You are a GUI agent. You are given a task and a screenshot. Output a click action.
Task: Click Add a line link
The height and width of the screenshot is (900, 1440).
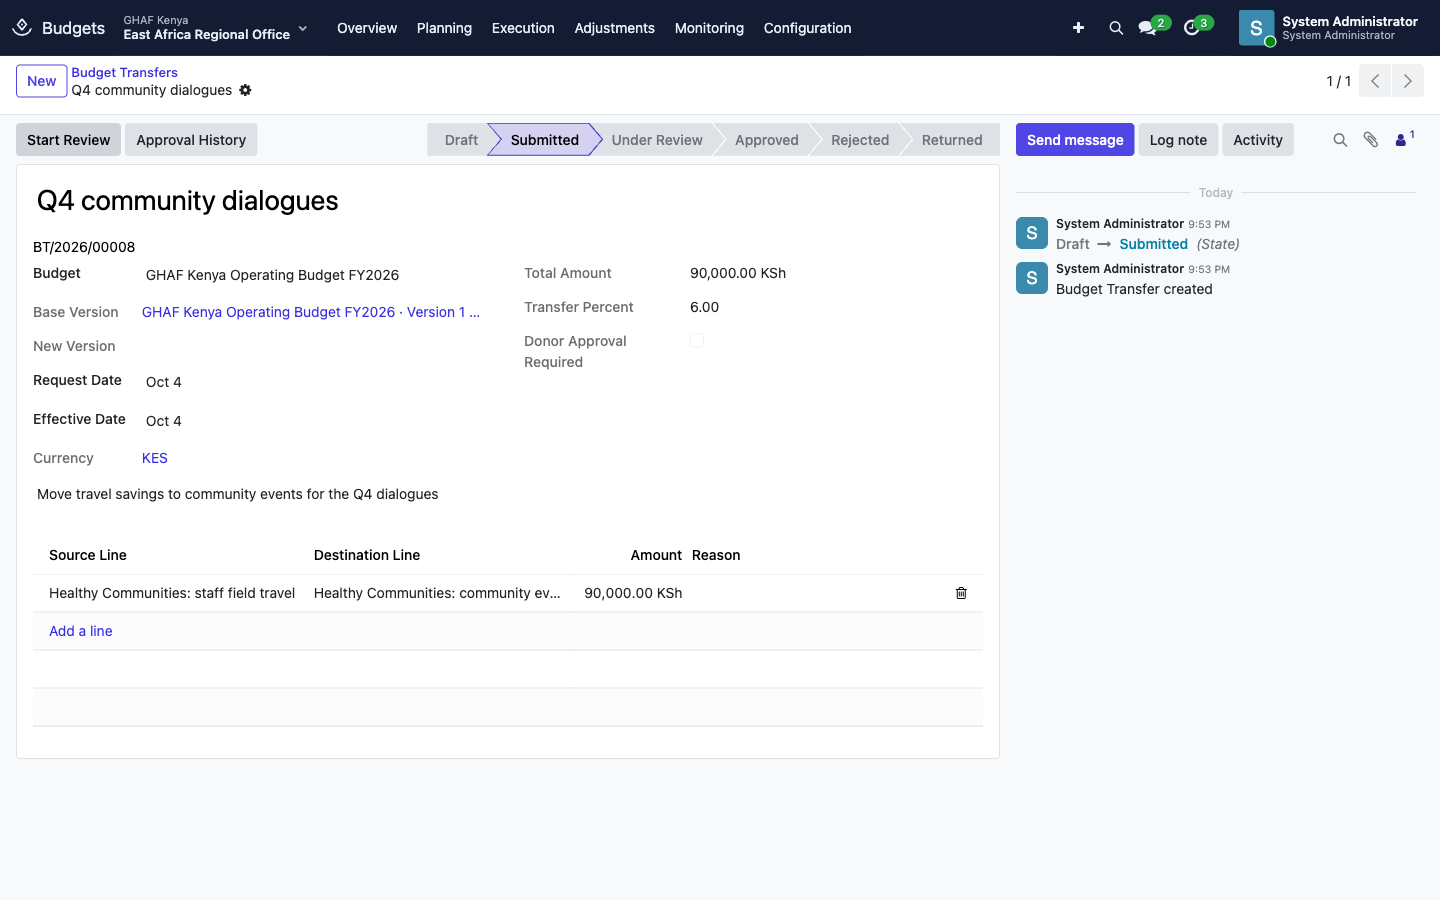81,631
